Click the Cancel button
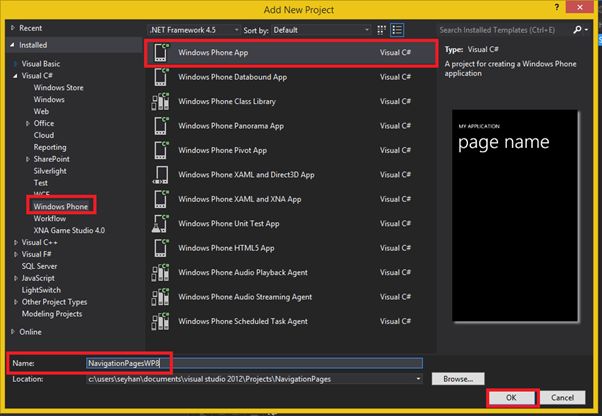 (562, 398)
